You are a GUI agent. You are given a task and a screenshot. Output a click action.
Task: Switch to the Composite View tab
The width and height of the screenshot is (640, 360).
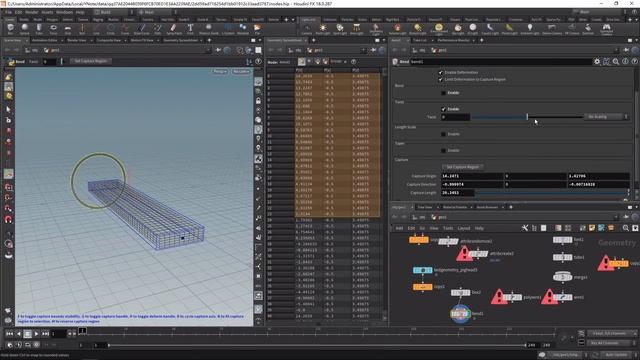(109, 40)
